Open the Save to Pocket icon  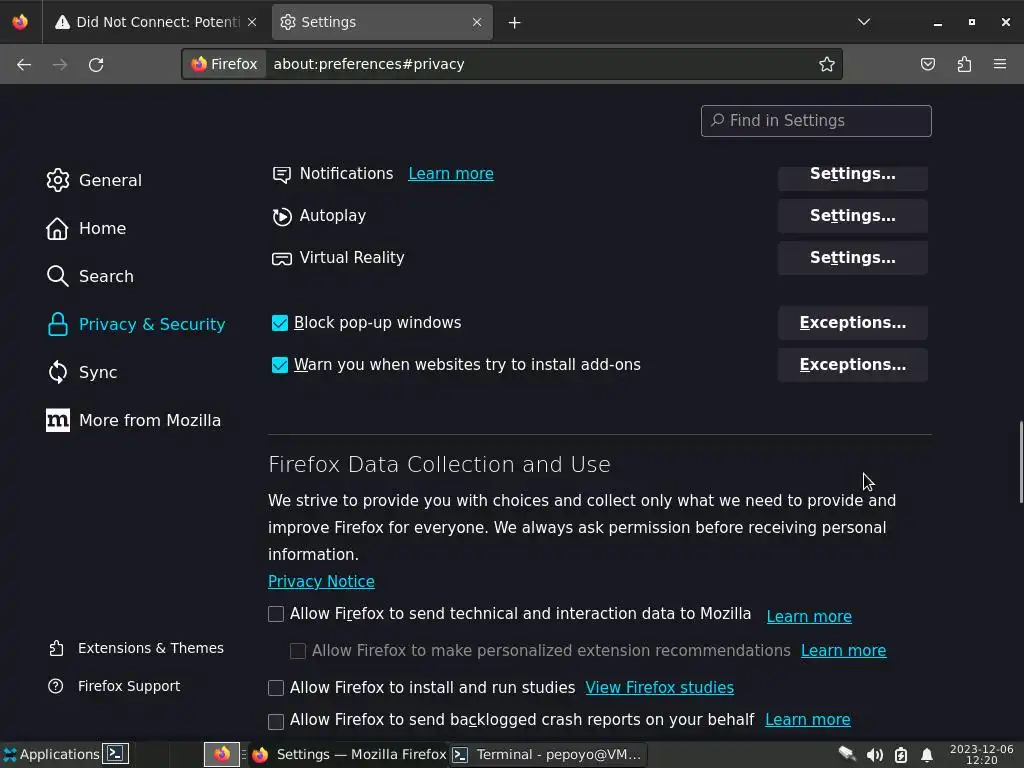[x=928, y=64]
